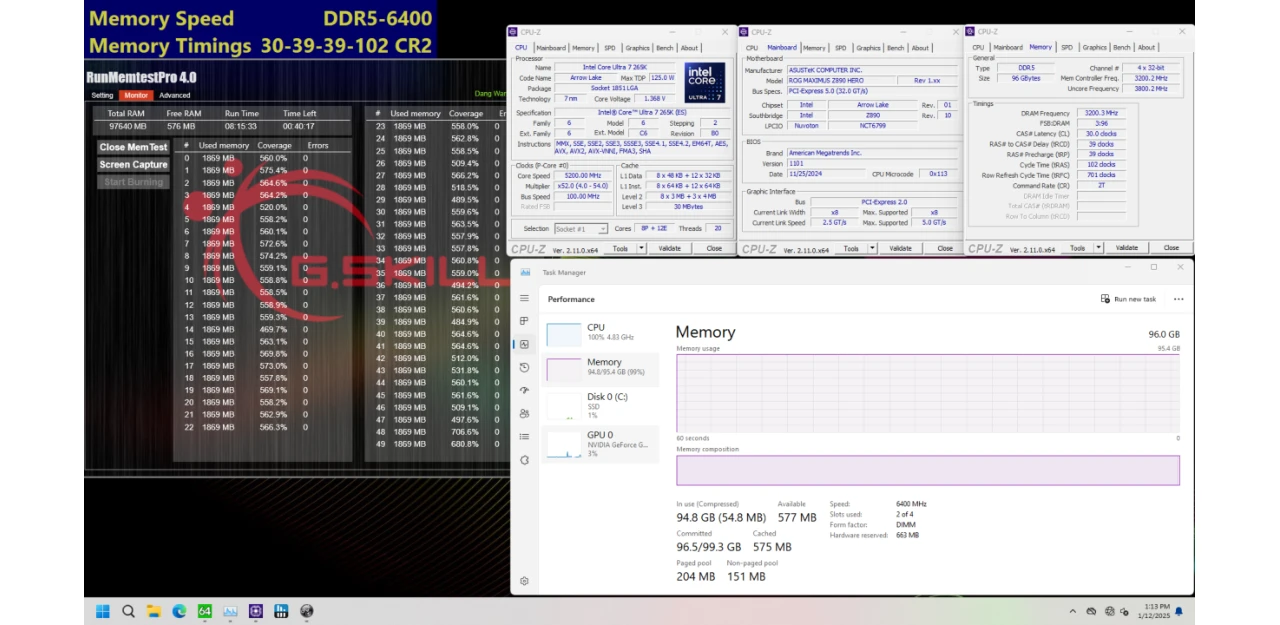The width and height of the screenshot is (1280, 625).
Task: Select the Performance page icon in Task Manager
Action: (524, 344)
